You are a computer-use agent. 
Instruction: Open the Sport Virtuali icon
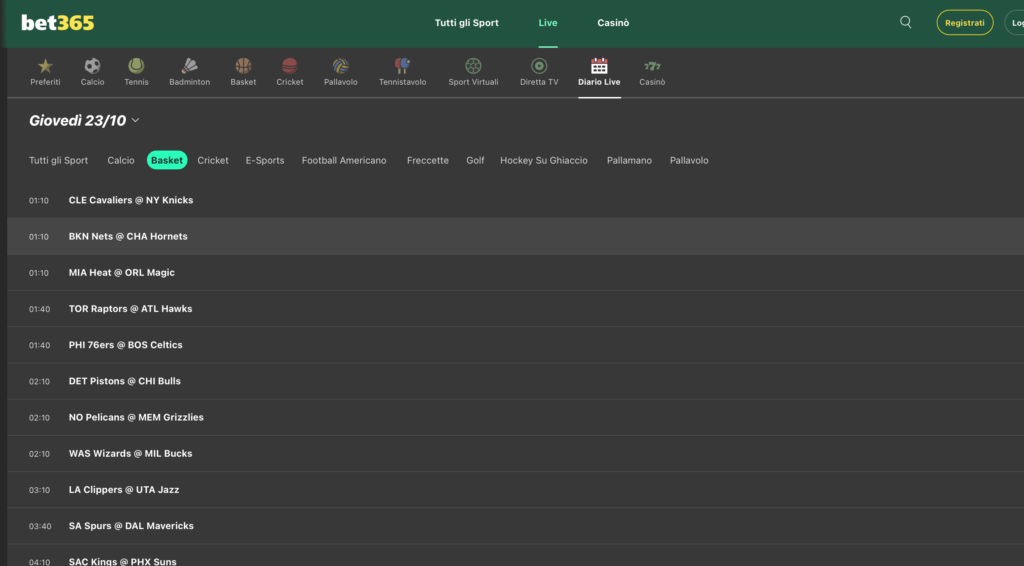coord(473,66)
